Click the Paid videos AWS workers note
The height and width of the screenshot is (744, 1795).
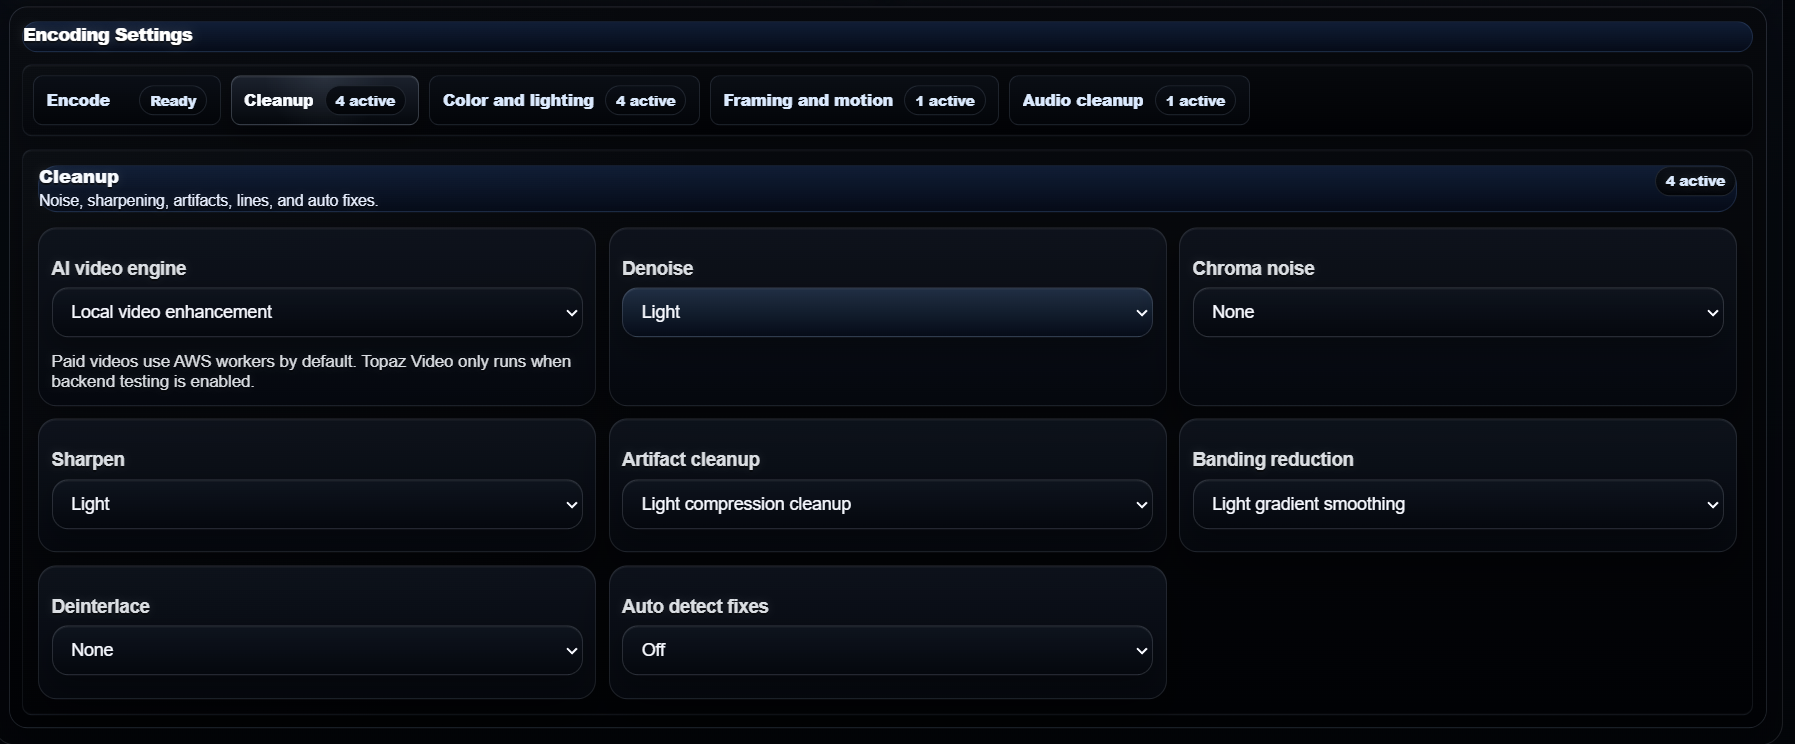(311, 371)
